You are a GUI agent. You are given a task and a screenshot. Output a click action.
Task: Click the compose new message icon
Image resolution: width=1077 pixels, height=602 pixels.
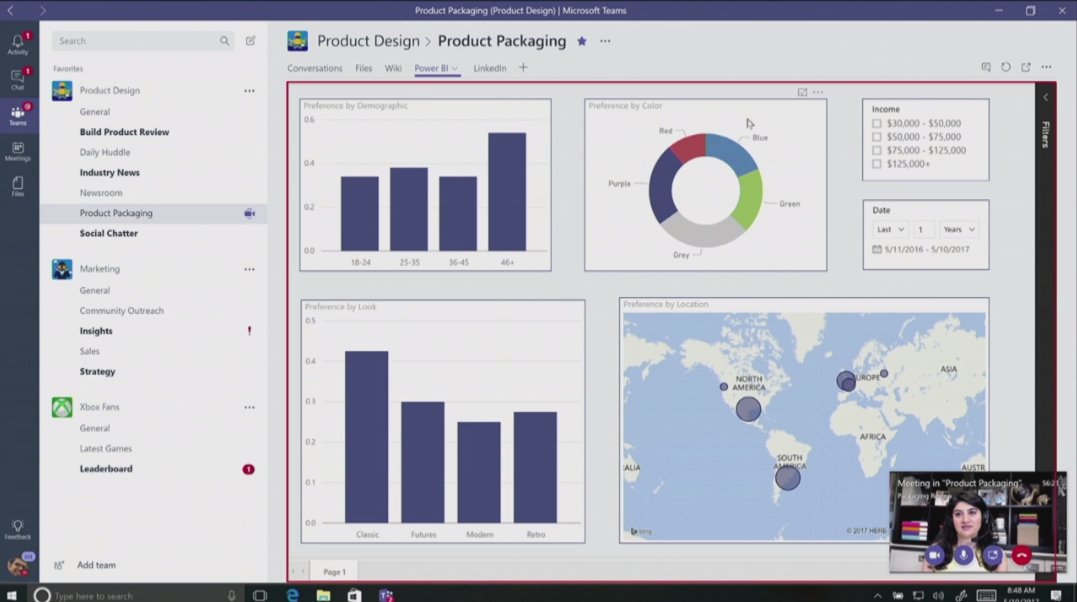click(251, 41)
